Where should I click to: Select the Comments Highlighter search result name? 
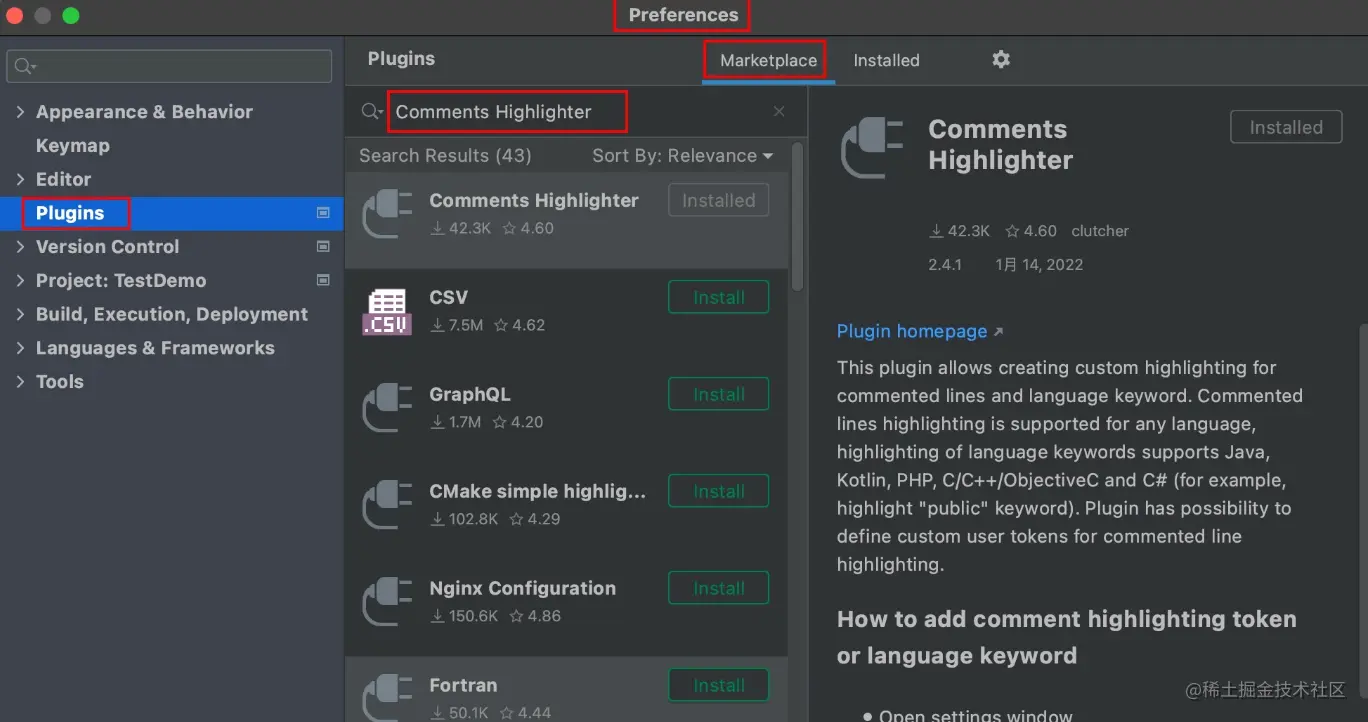coord(534,200)
